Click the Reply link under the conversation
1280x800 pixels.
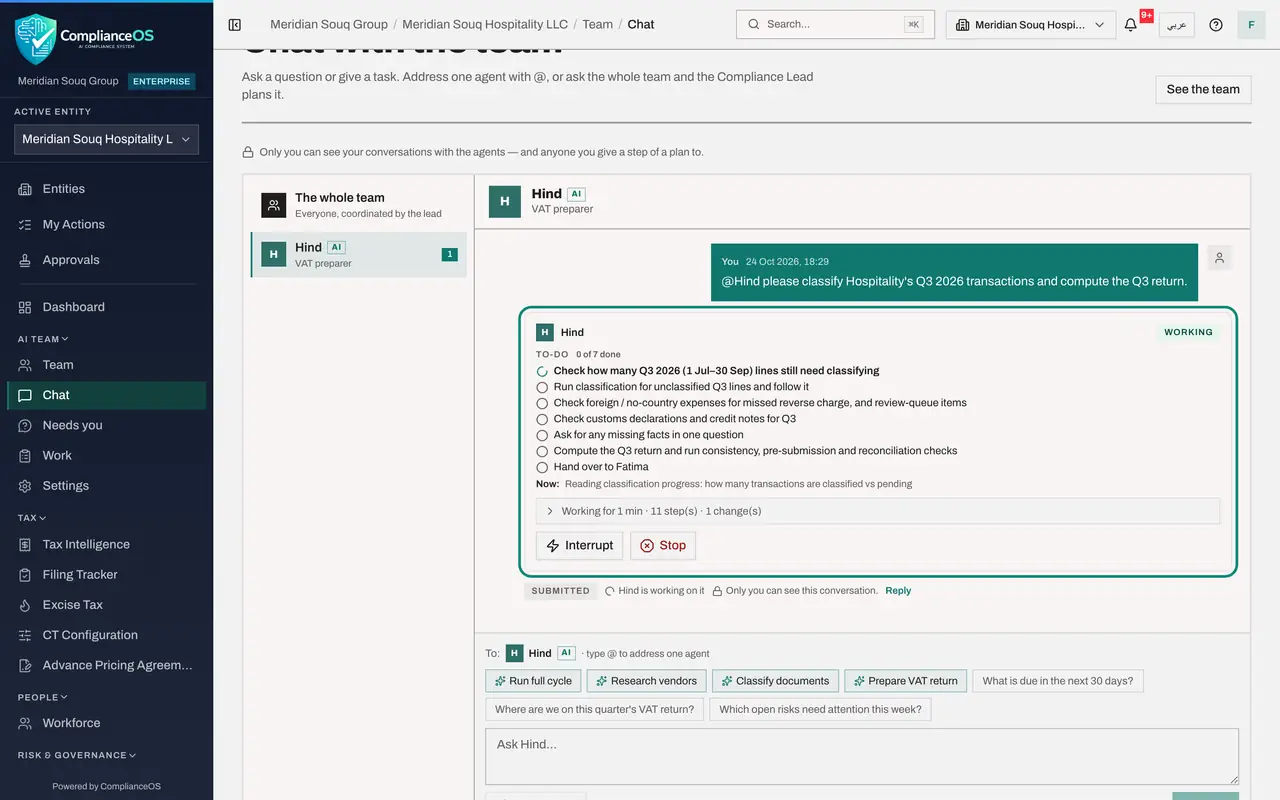click(898, 591)
